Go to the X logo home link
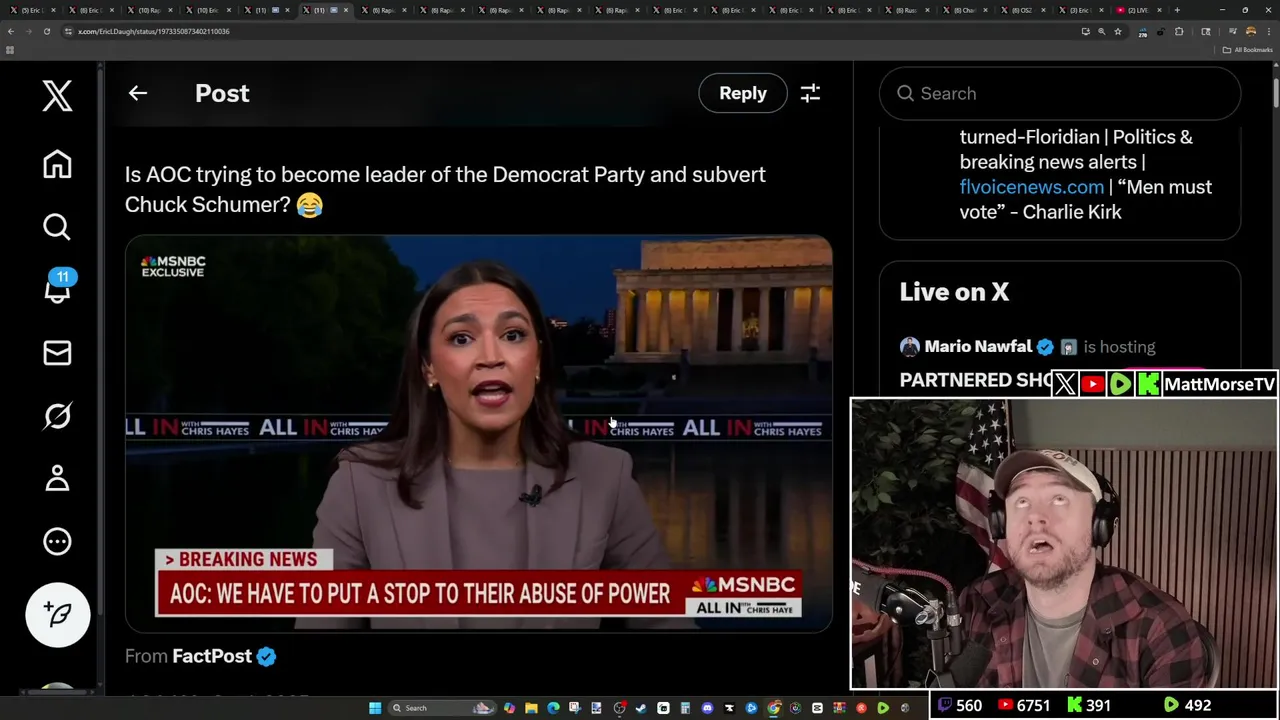1280x720 pixels. click(57, 96)
